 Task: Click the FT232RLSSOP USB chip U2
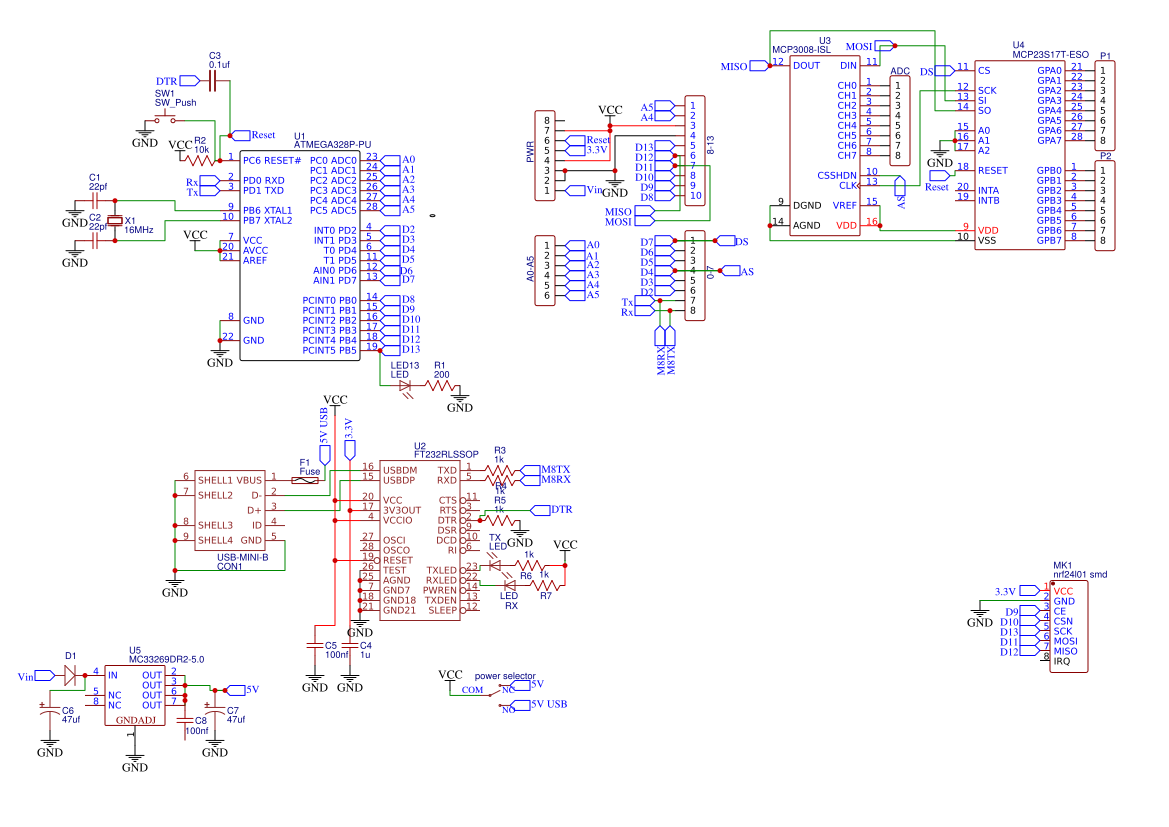click(x=420, y=540)
